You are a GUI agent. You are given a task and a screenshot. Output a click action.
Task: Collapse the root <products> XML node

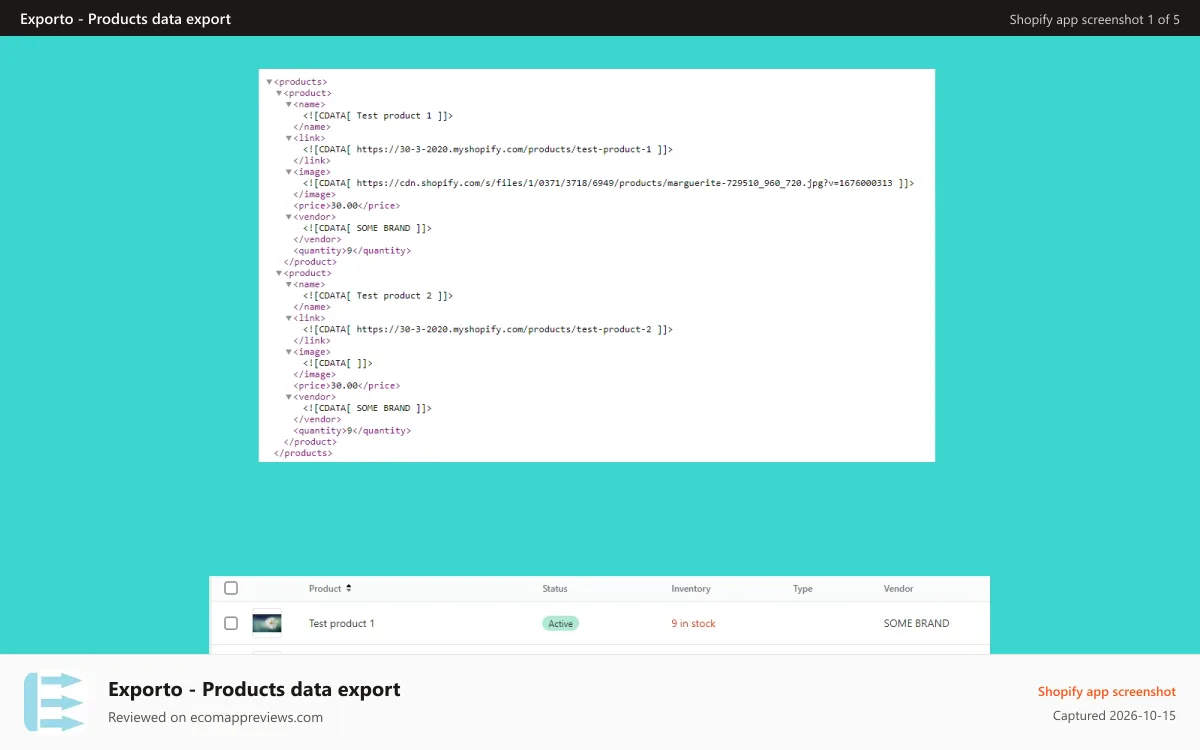tap(269, 82)
